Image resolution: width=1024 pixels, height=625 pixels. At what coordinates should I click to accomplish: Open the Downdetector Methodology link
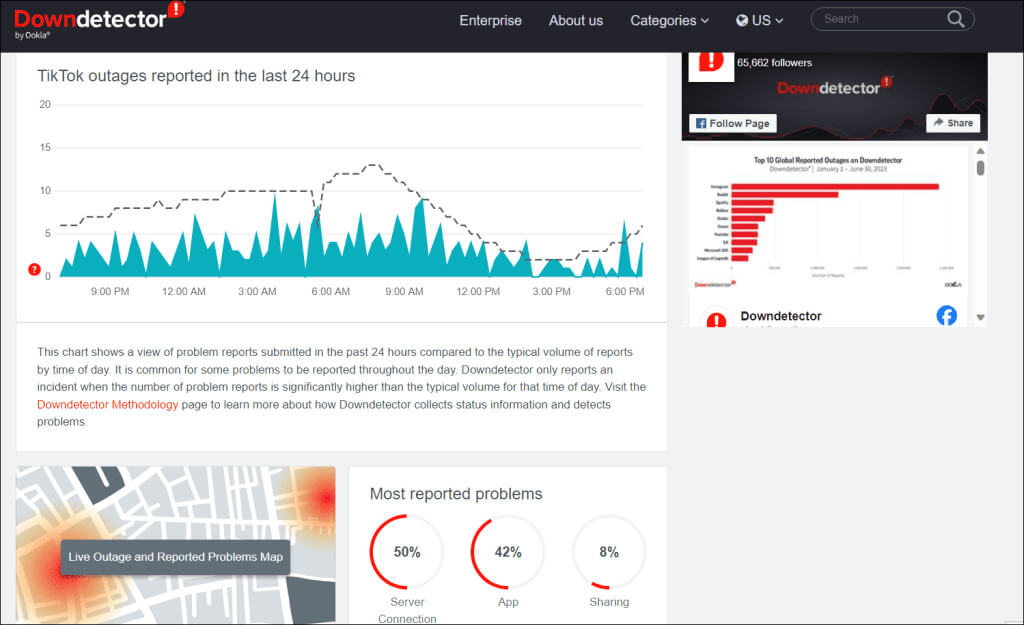[x=108, y=404]
